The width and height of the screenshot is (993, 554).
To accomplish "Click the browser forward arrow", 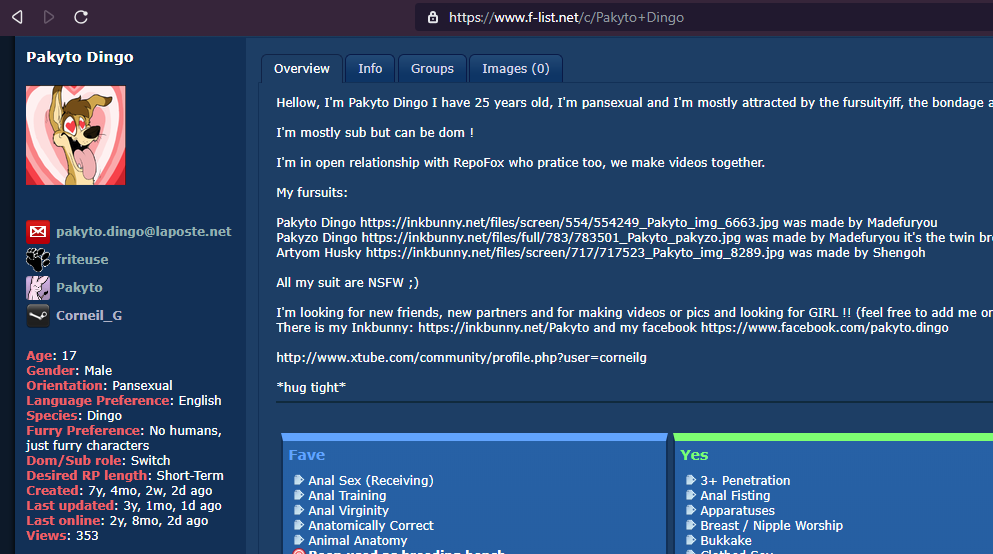I will coord(49,17).
